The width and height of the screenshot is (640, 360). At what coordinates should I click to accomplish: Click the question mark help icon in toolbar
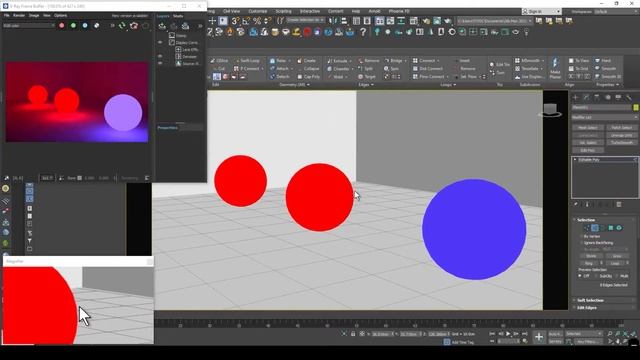coord(363,32)
